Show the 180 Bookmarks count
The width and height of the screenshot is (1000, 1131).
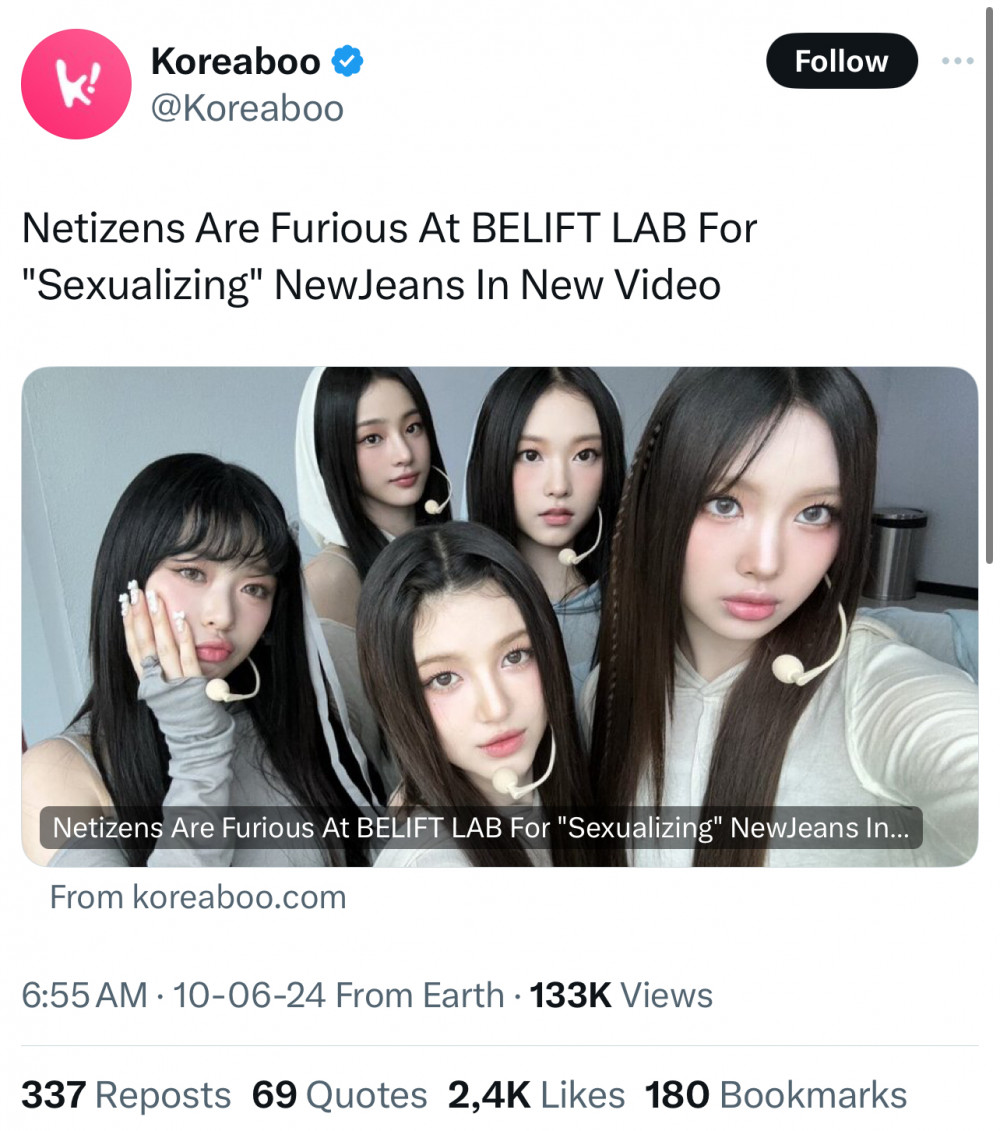point(776,1095)
